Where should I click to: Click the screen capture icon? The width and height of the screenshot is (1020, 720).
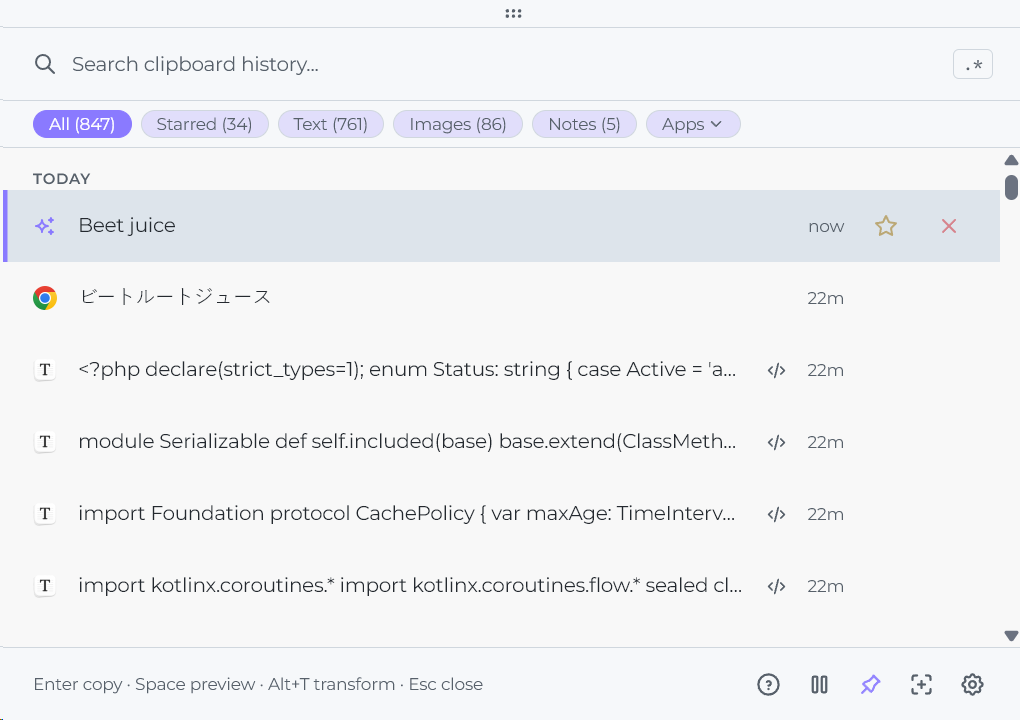[921, 685]
